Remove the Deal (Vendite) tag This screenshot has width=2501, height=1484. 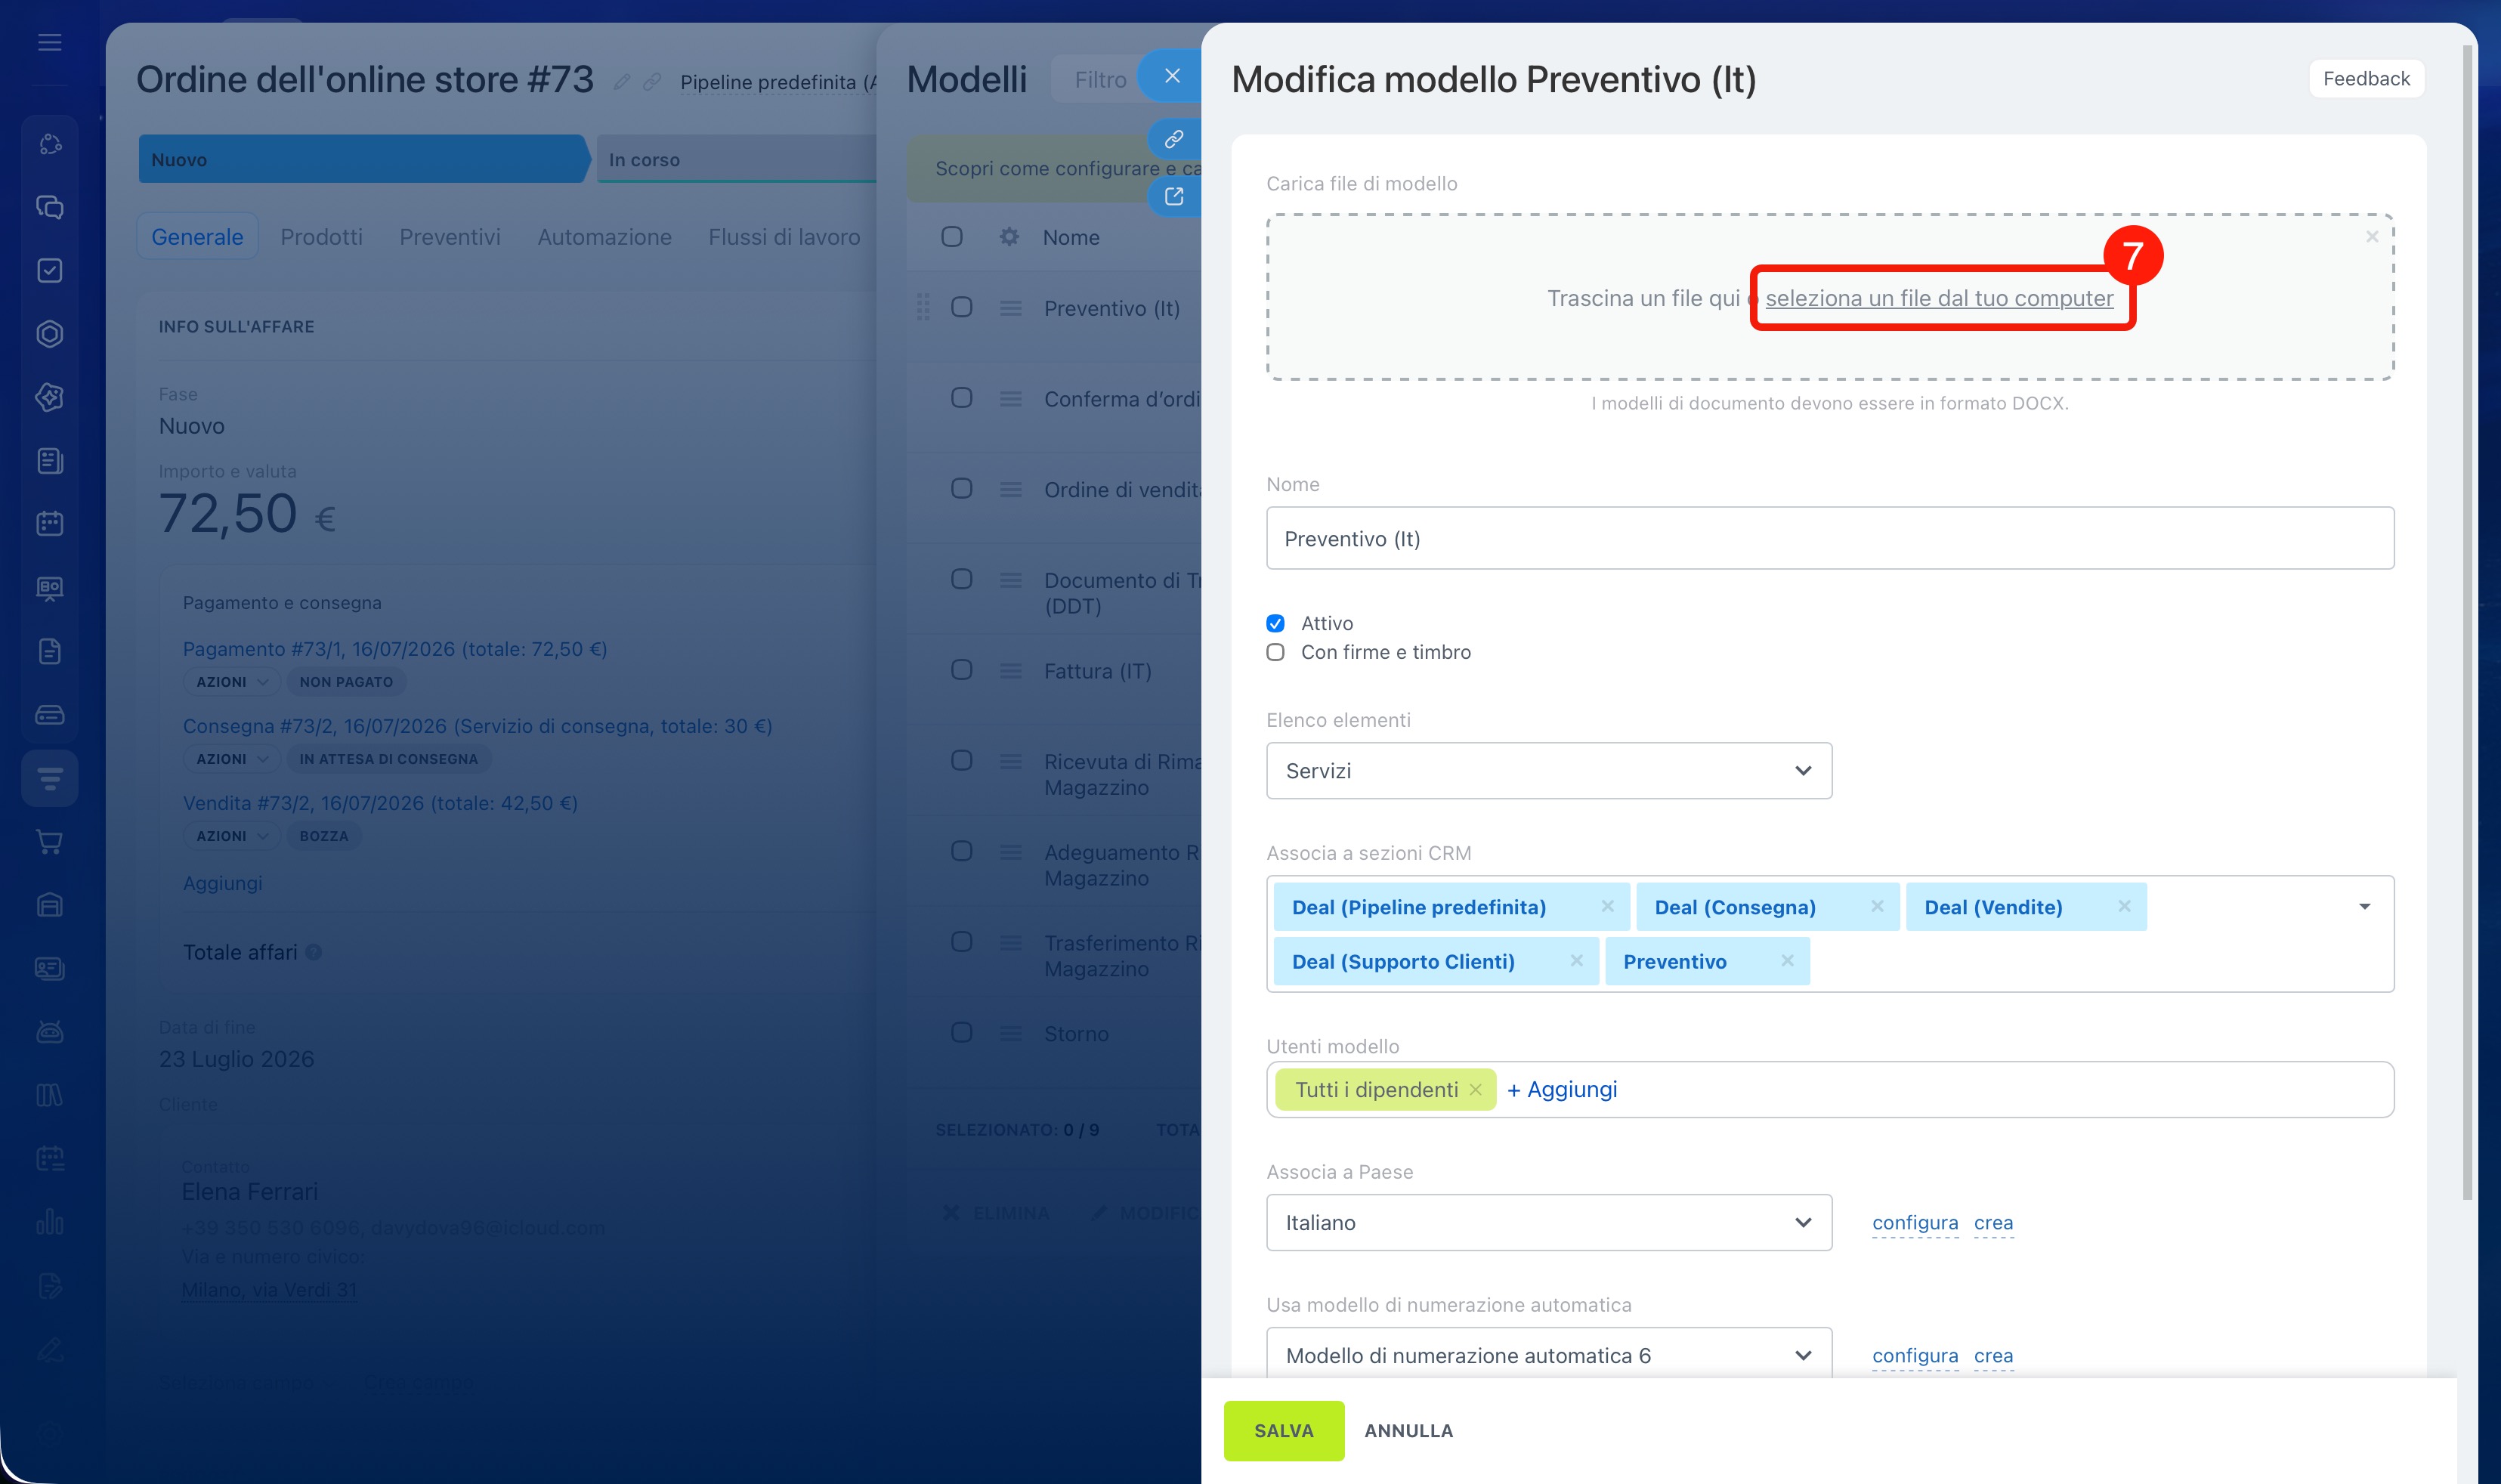(x=2124, y=906)
